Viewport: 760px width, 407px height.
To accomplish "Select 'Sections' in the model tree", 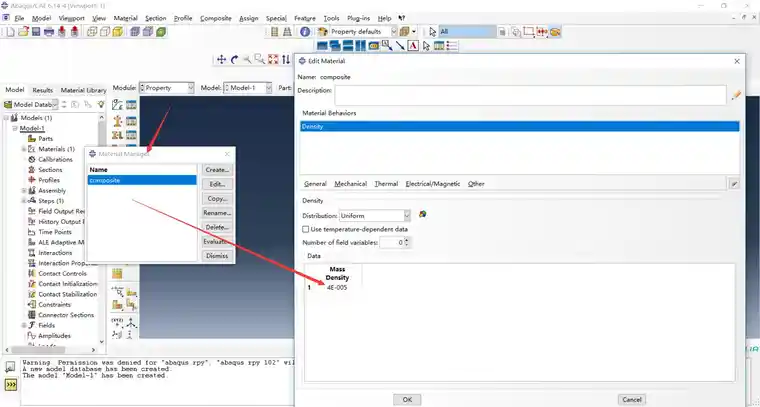I will pyautogui.click(x=50, y=170).
